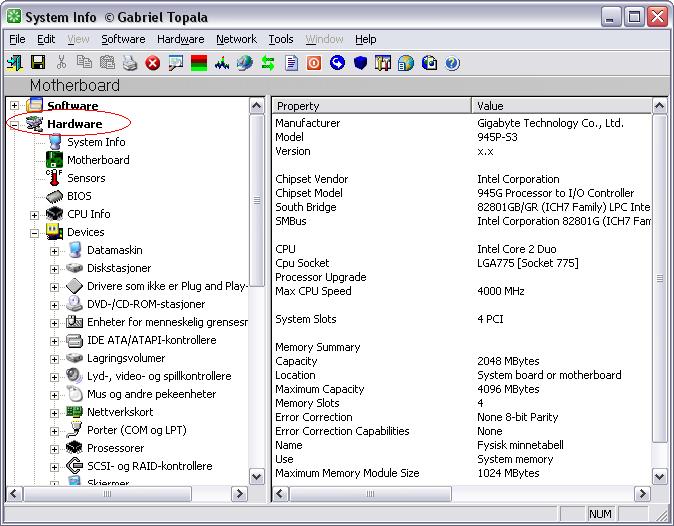Viewport: 674px width, 526px height.
Task: Click the Property column header
Action: pos(370,105)
